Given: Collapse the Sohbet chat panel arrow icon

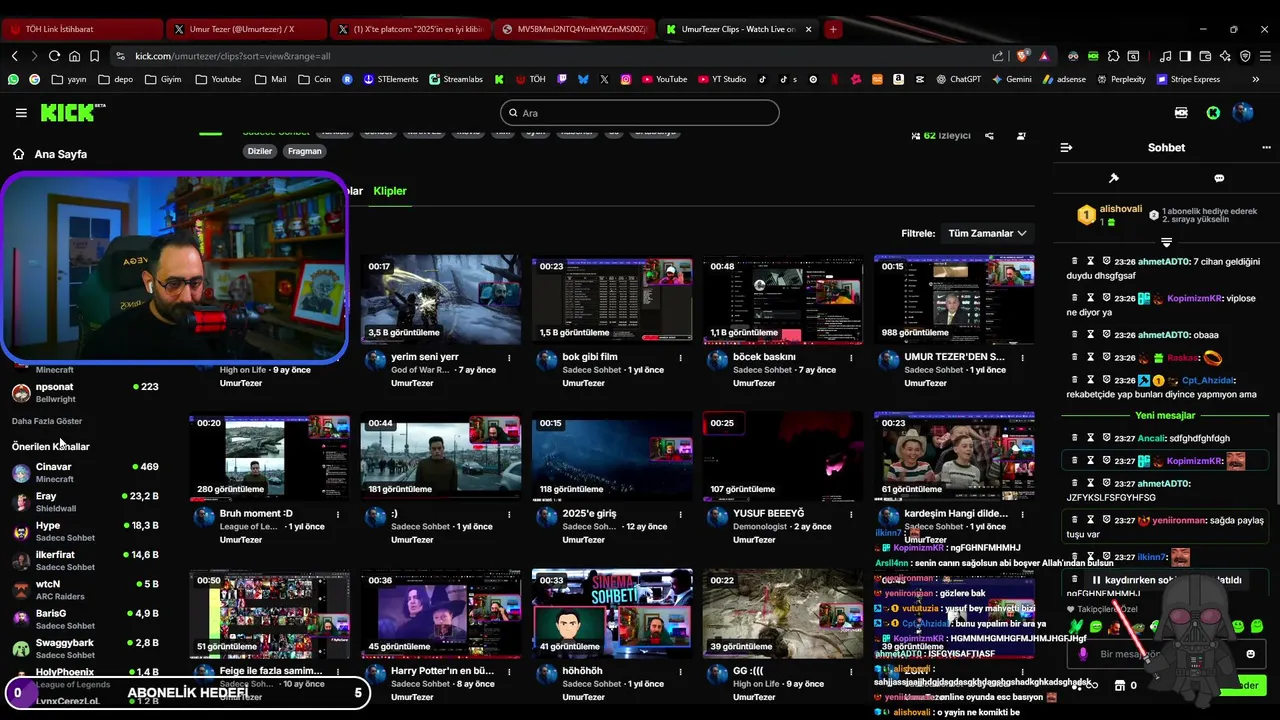Looking at the screenshot, I should (1066, 147).
